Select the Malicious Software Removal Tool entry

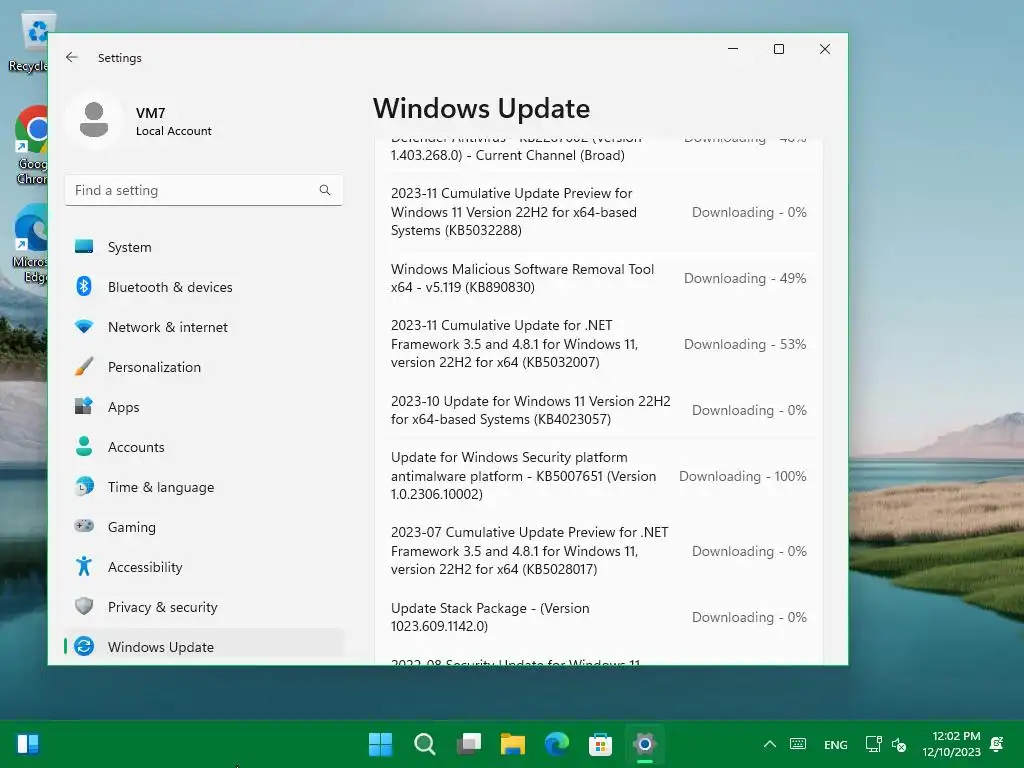point(599,278)
